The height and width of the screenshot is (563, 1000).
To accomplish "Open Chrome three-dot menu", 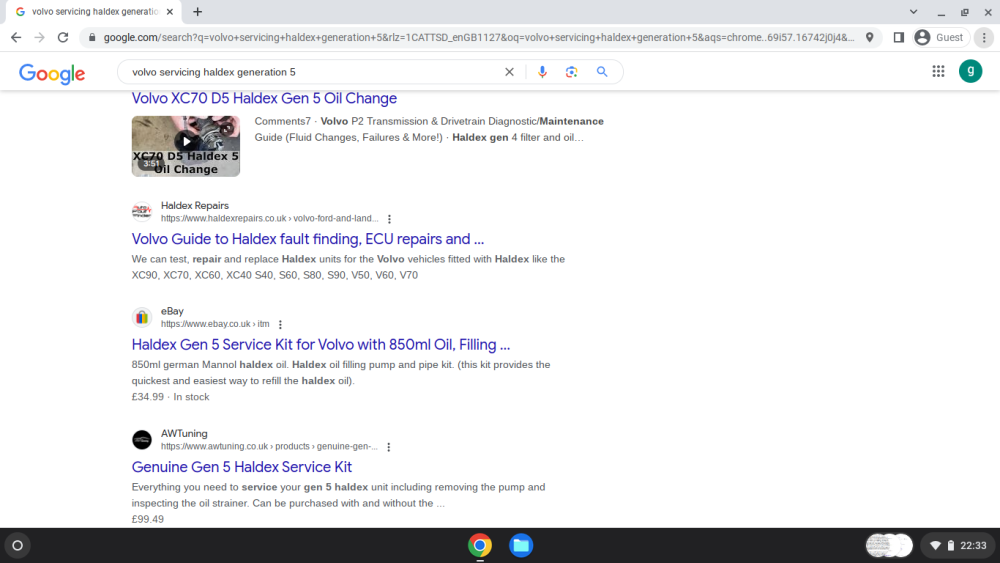I will pos(984,38).
